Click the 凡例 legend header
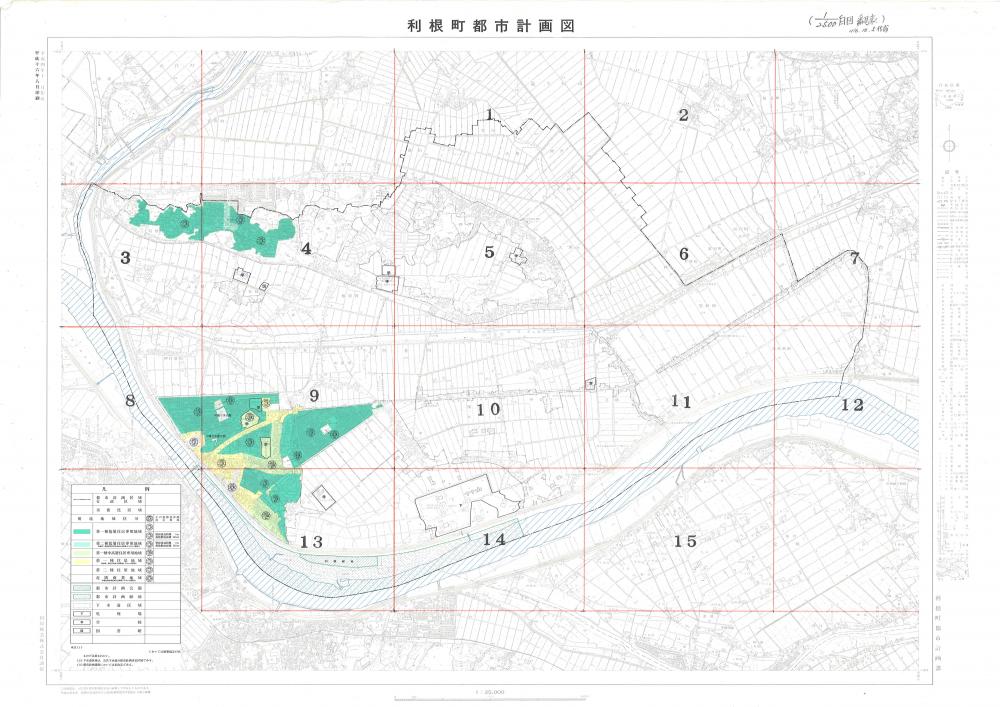Screen dimensions: 1000x707 click(x=126, y=488)
